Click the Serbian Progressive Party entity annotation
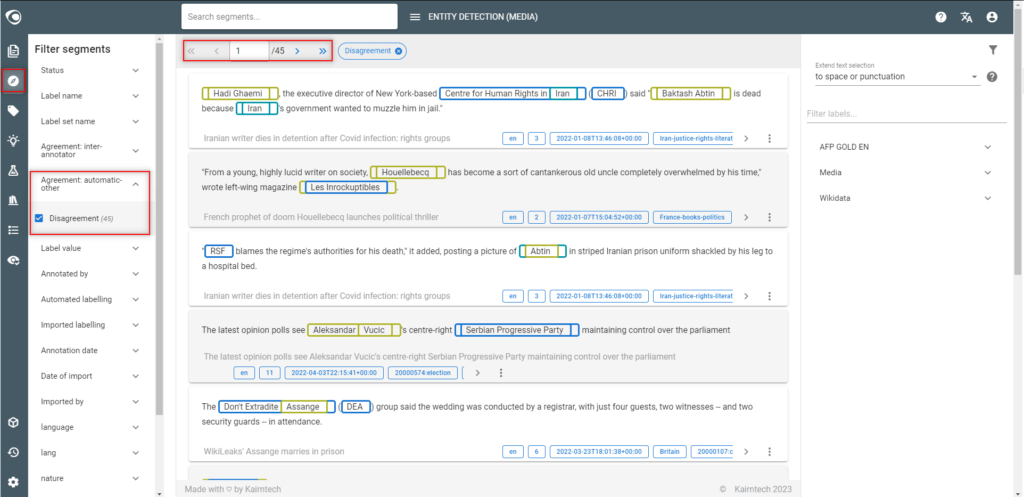Image resolution: width=1024 pixels, height=497 pixels. click(517, 330)
